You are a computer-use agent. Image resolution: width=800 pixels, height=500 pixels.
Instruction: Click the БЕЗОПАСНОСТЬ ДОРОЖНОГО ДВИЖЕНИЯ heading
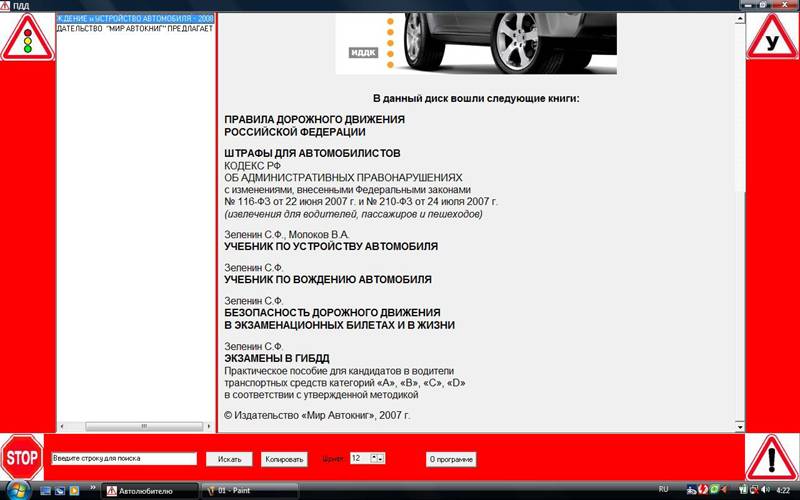tap(332, 312)
